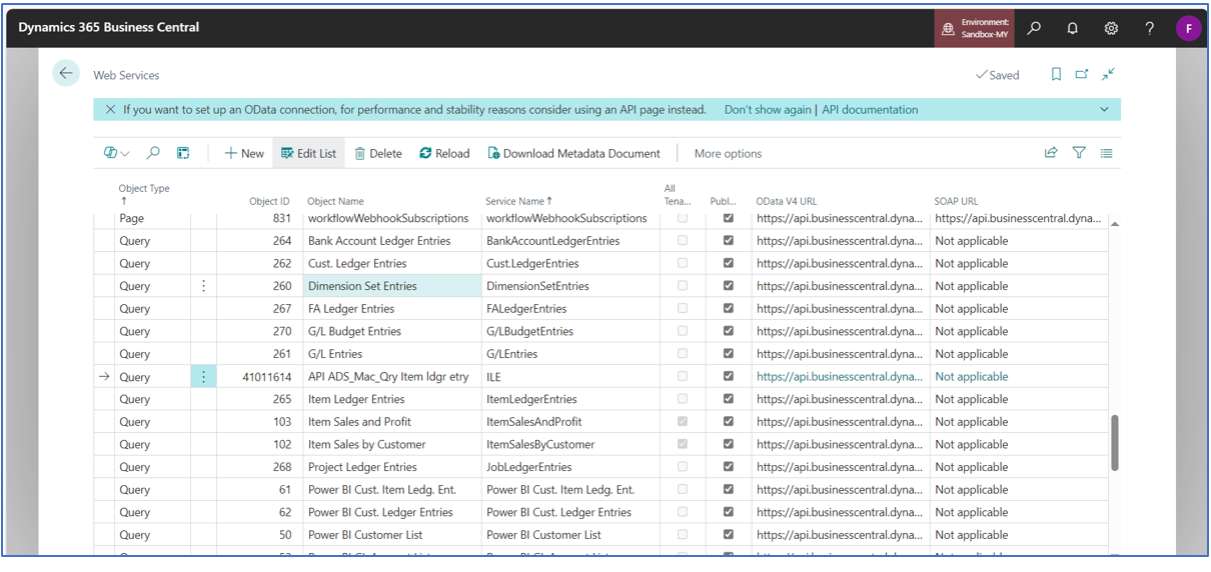
Task: Select the JobLedgerEntries service name cell
Action: tap(570, 467)
